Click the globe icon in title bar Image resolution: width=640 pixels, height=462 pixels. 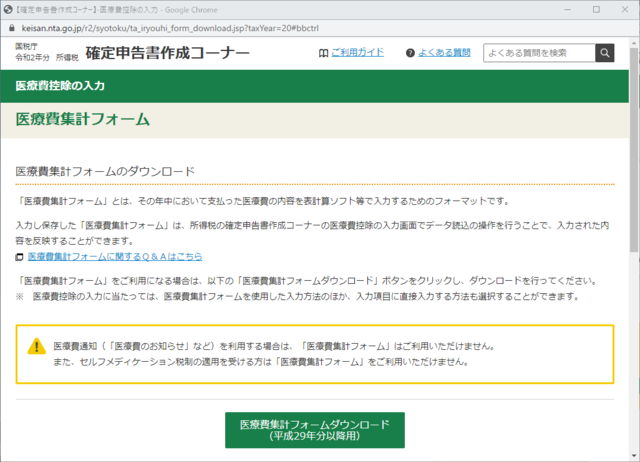[x=8, y=9]
